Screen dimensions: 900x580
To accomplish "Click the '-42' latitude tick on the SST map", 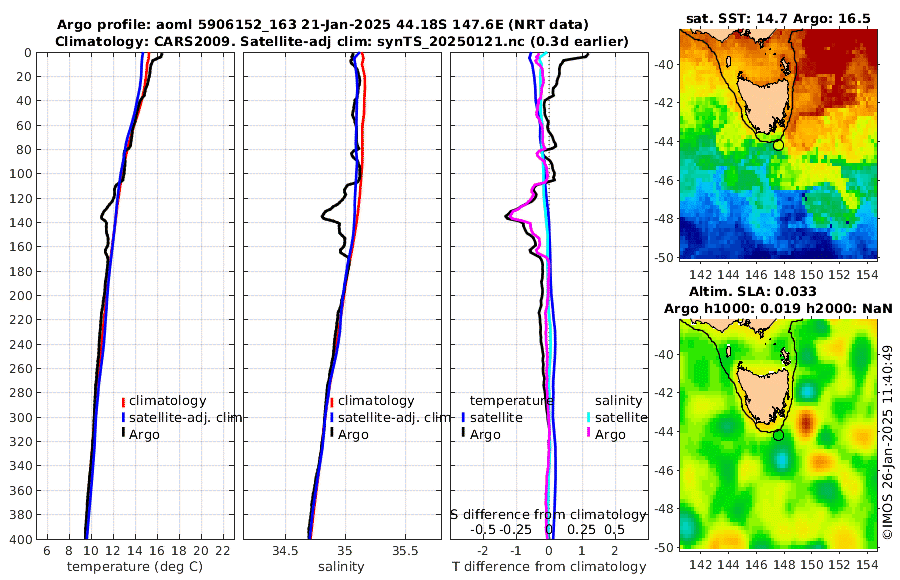I will pyautogui.click(x=665, y=103).
